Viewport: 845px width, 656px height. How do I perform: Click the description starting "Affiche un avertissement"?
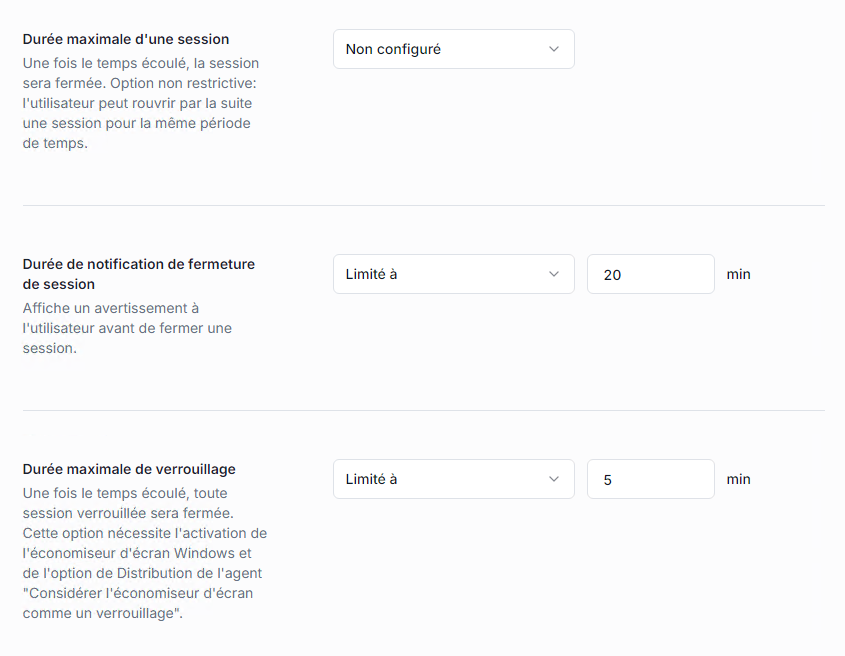[x=127, y=328]
